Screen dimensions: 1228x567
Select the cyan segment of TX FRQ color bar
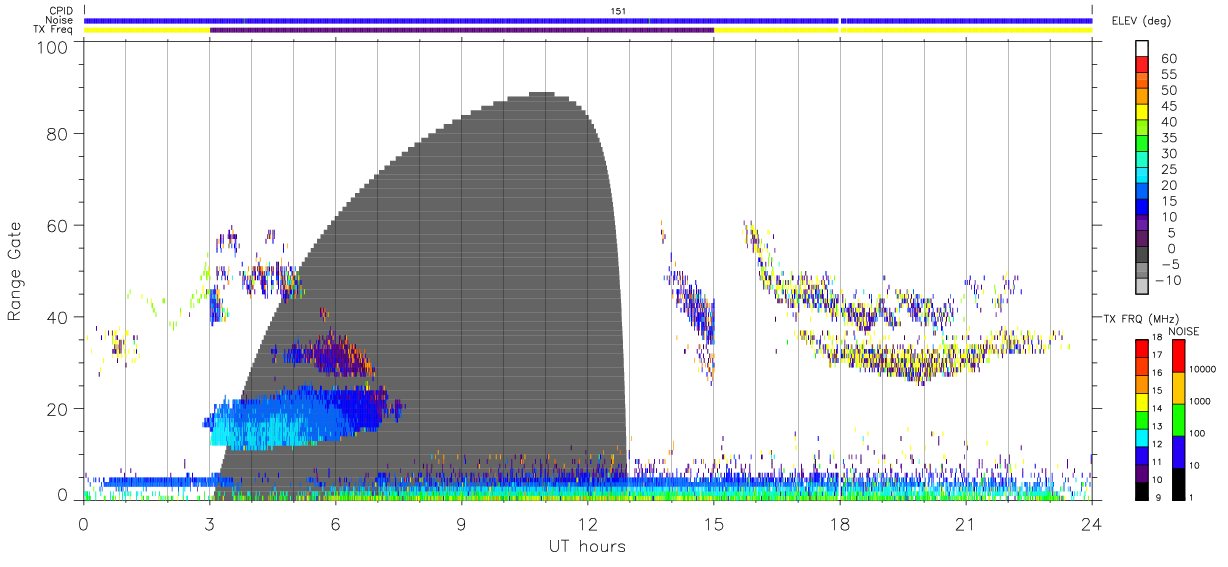point(1142,438)
